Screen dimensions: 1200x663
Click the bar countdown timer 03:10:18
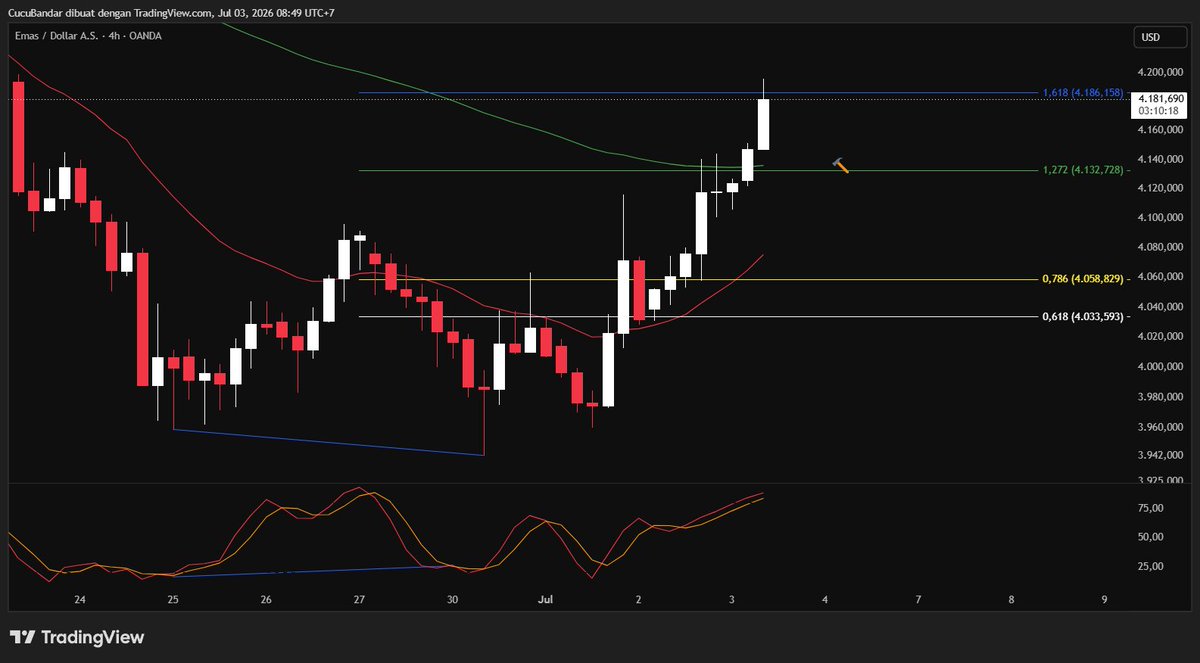(x=1157, y=111)
